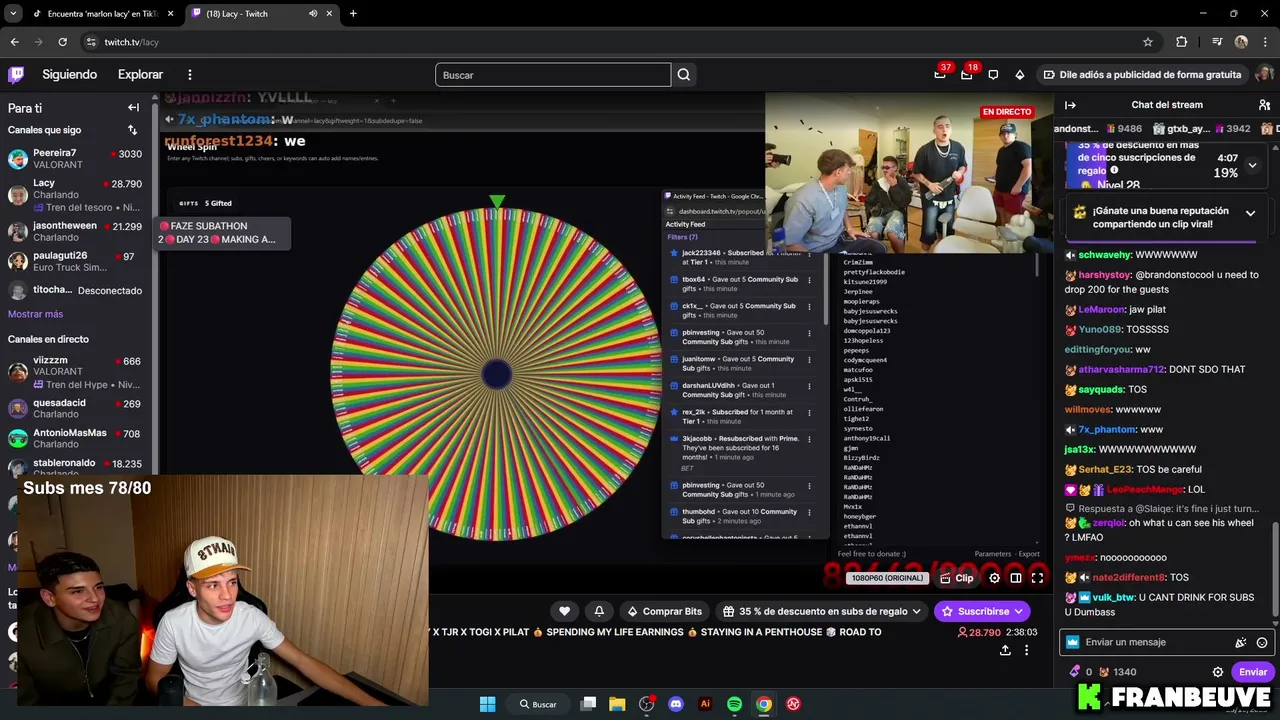
Task: Toggle theatre mode on the player
Action: point(1016,578)
